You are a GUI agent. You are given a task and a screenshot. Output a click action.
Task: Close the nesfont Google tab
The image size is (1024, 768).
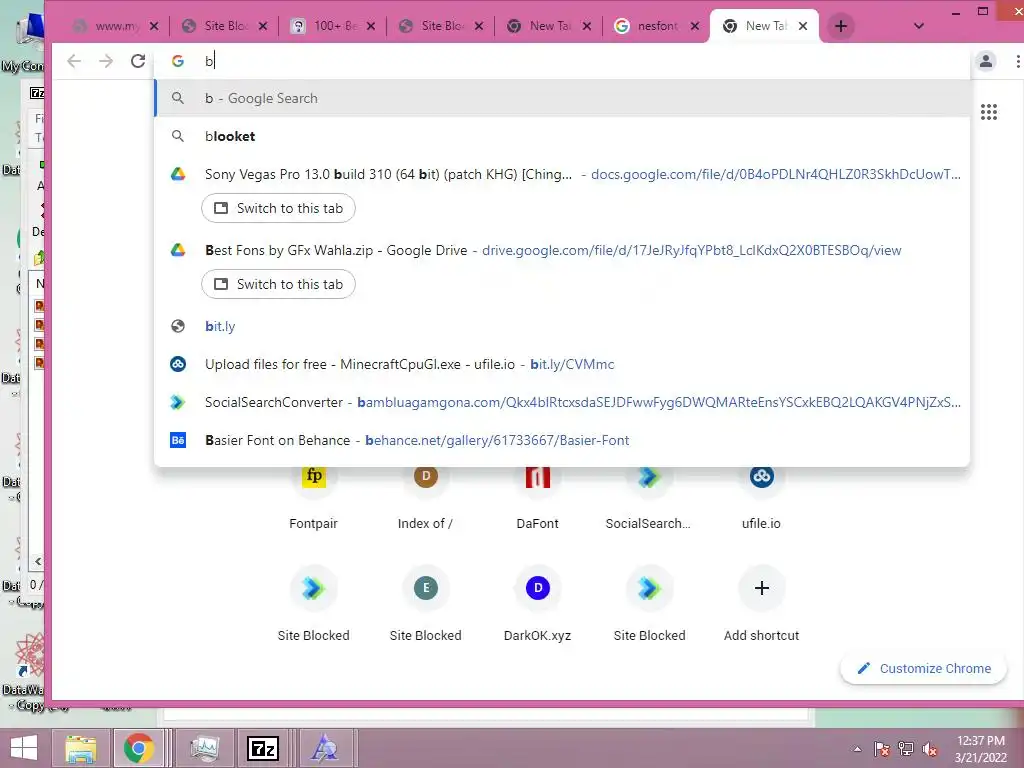click(x=695, y=26)
